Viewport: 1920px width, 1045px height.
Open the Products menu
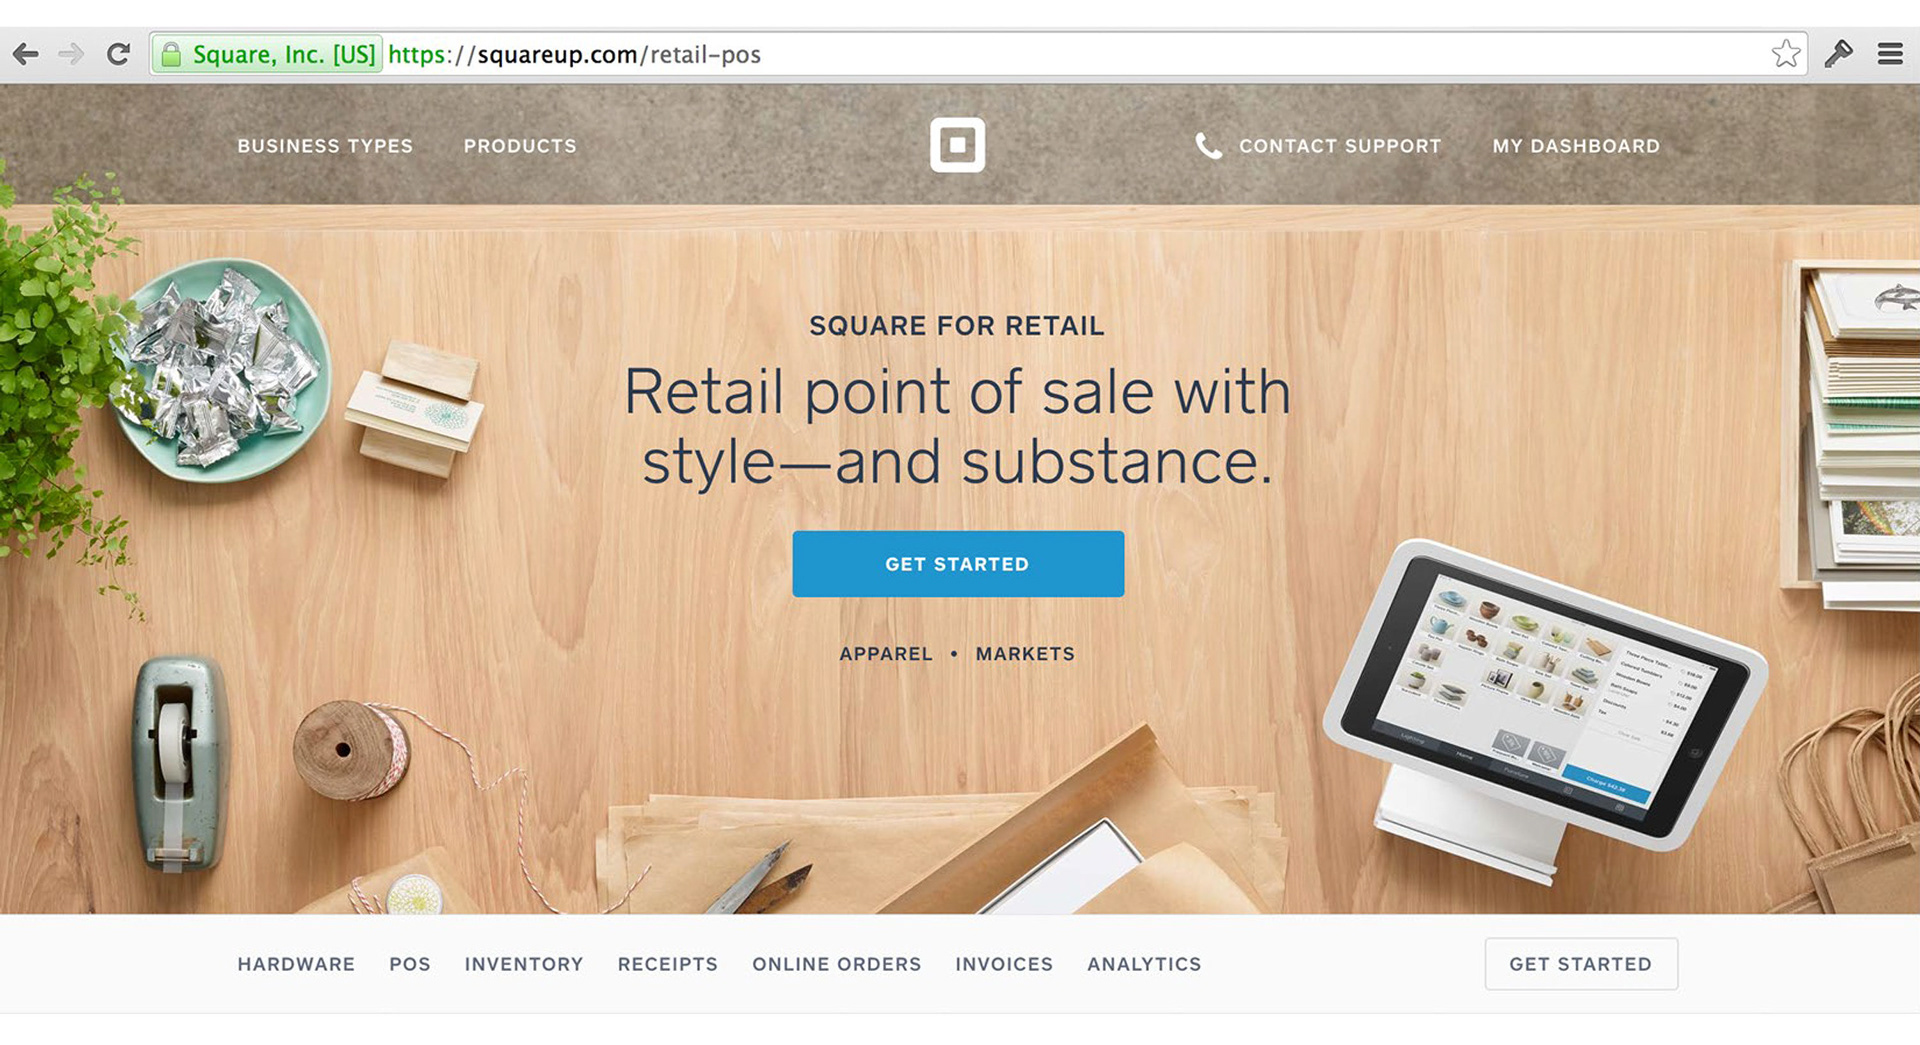tap(520, 146)
